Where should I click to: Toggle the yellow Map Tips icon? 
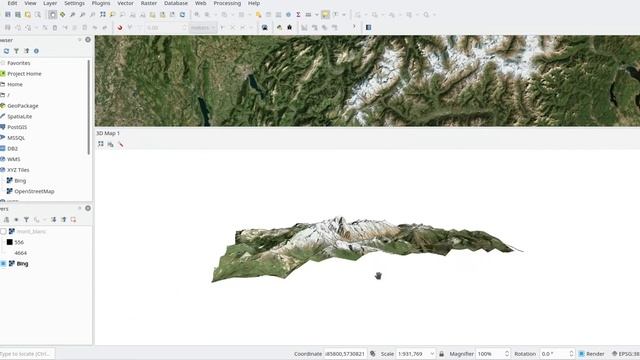(325, 15)
